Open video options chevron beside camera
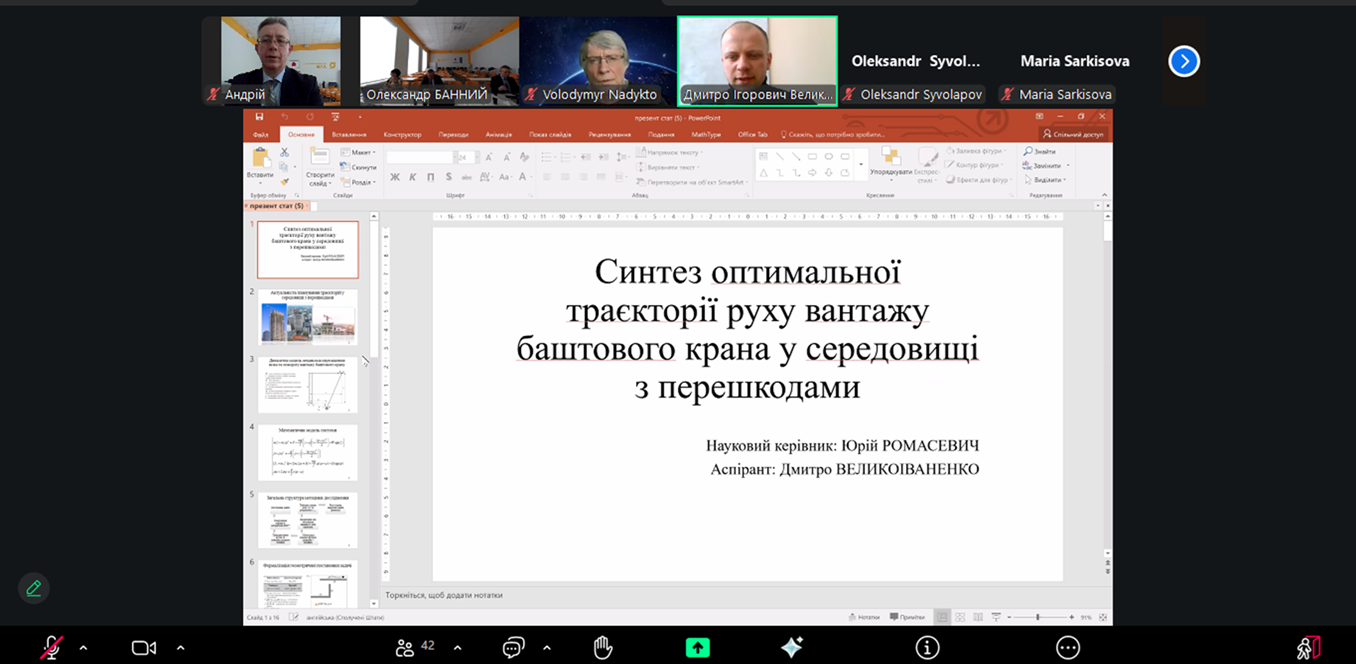The height and width of the screenshot is (664, 1356). [x=180, y=648]
